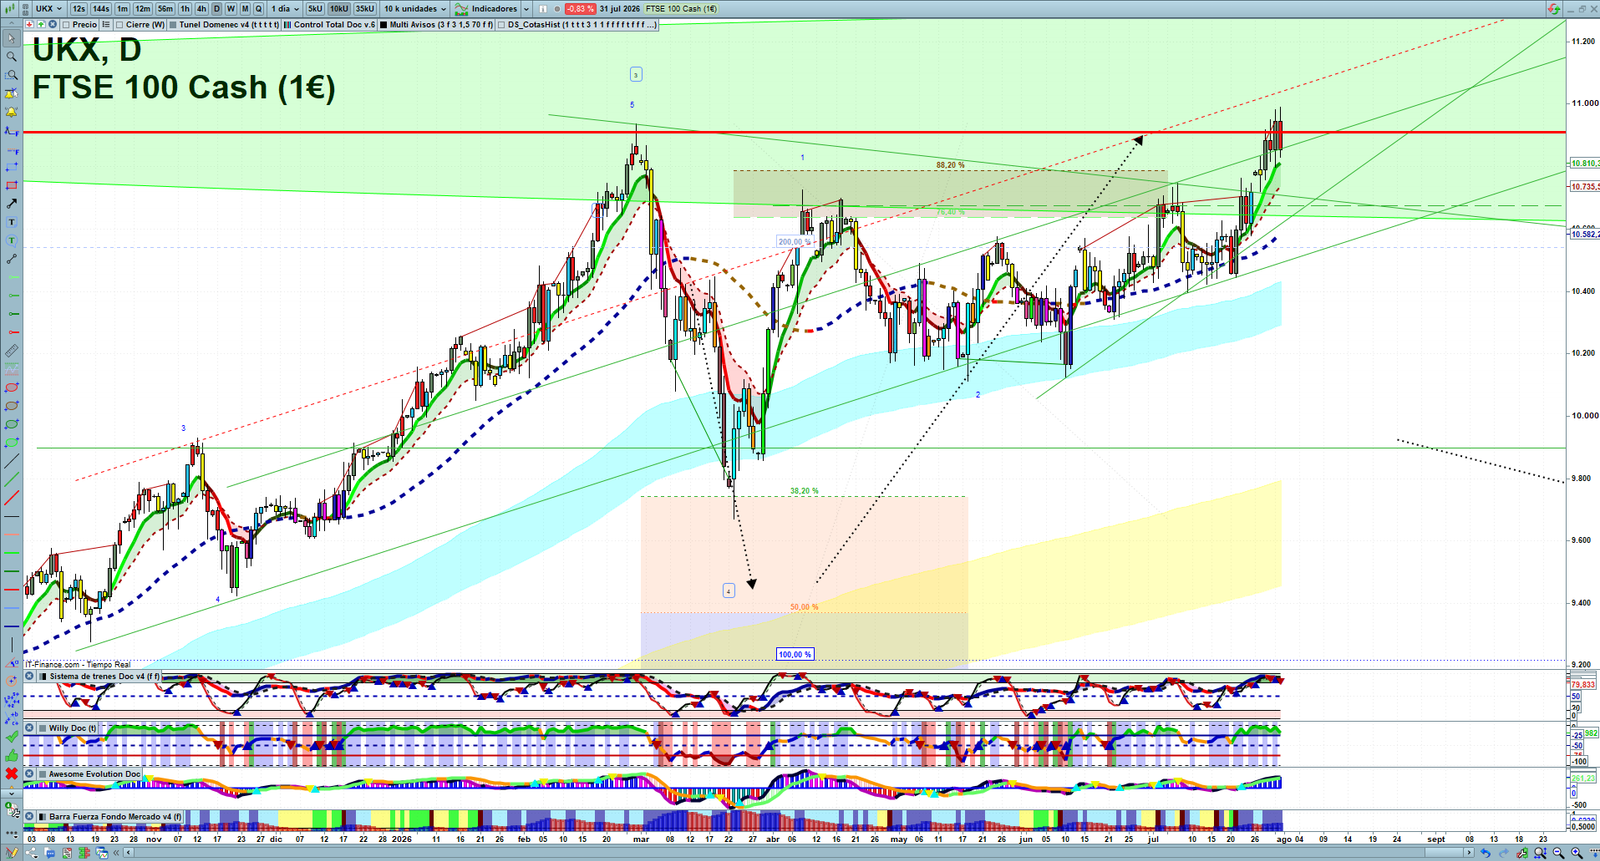Click the pencil chart drawing mode icon
This screenshot has width=1600, height=861.
(12, 852)
